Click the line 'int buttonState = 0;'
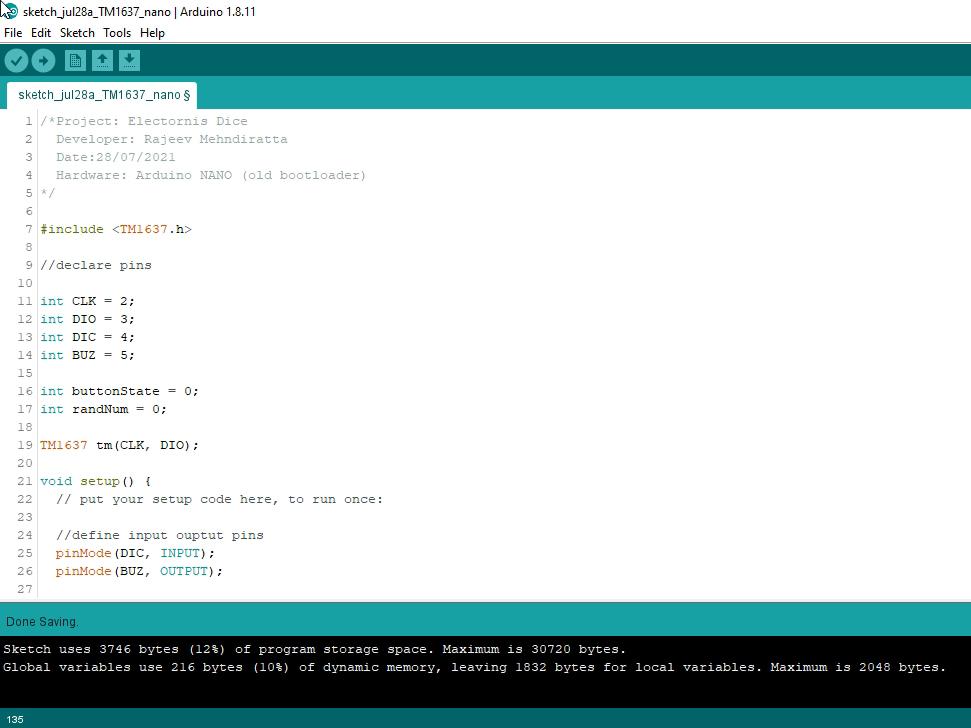The width and height of the screenshot is (971, 728). 120,391
